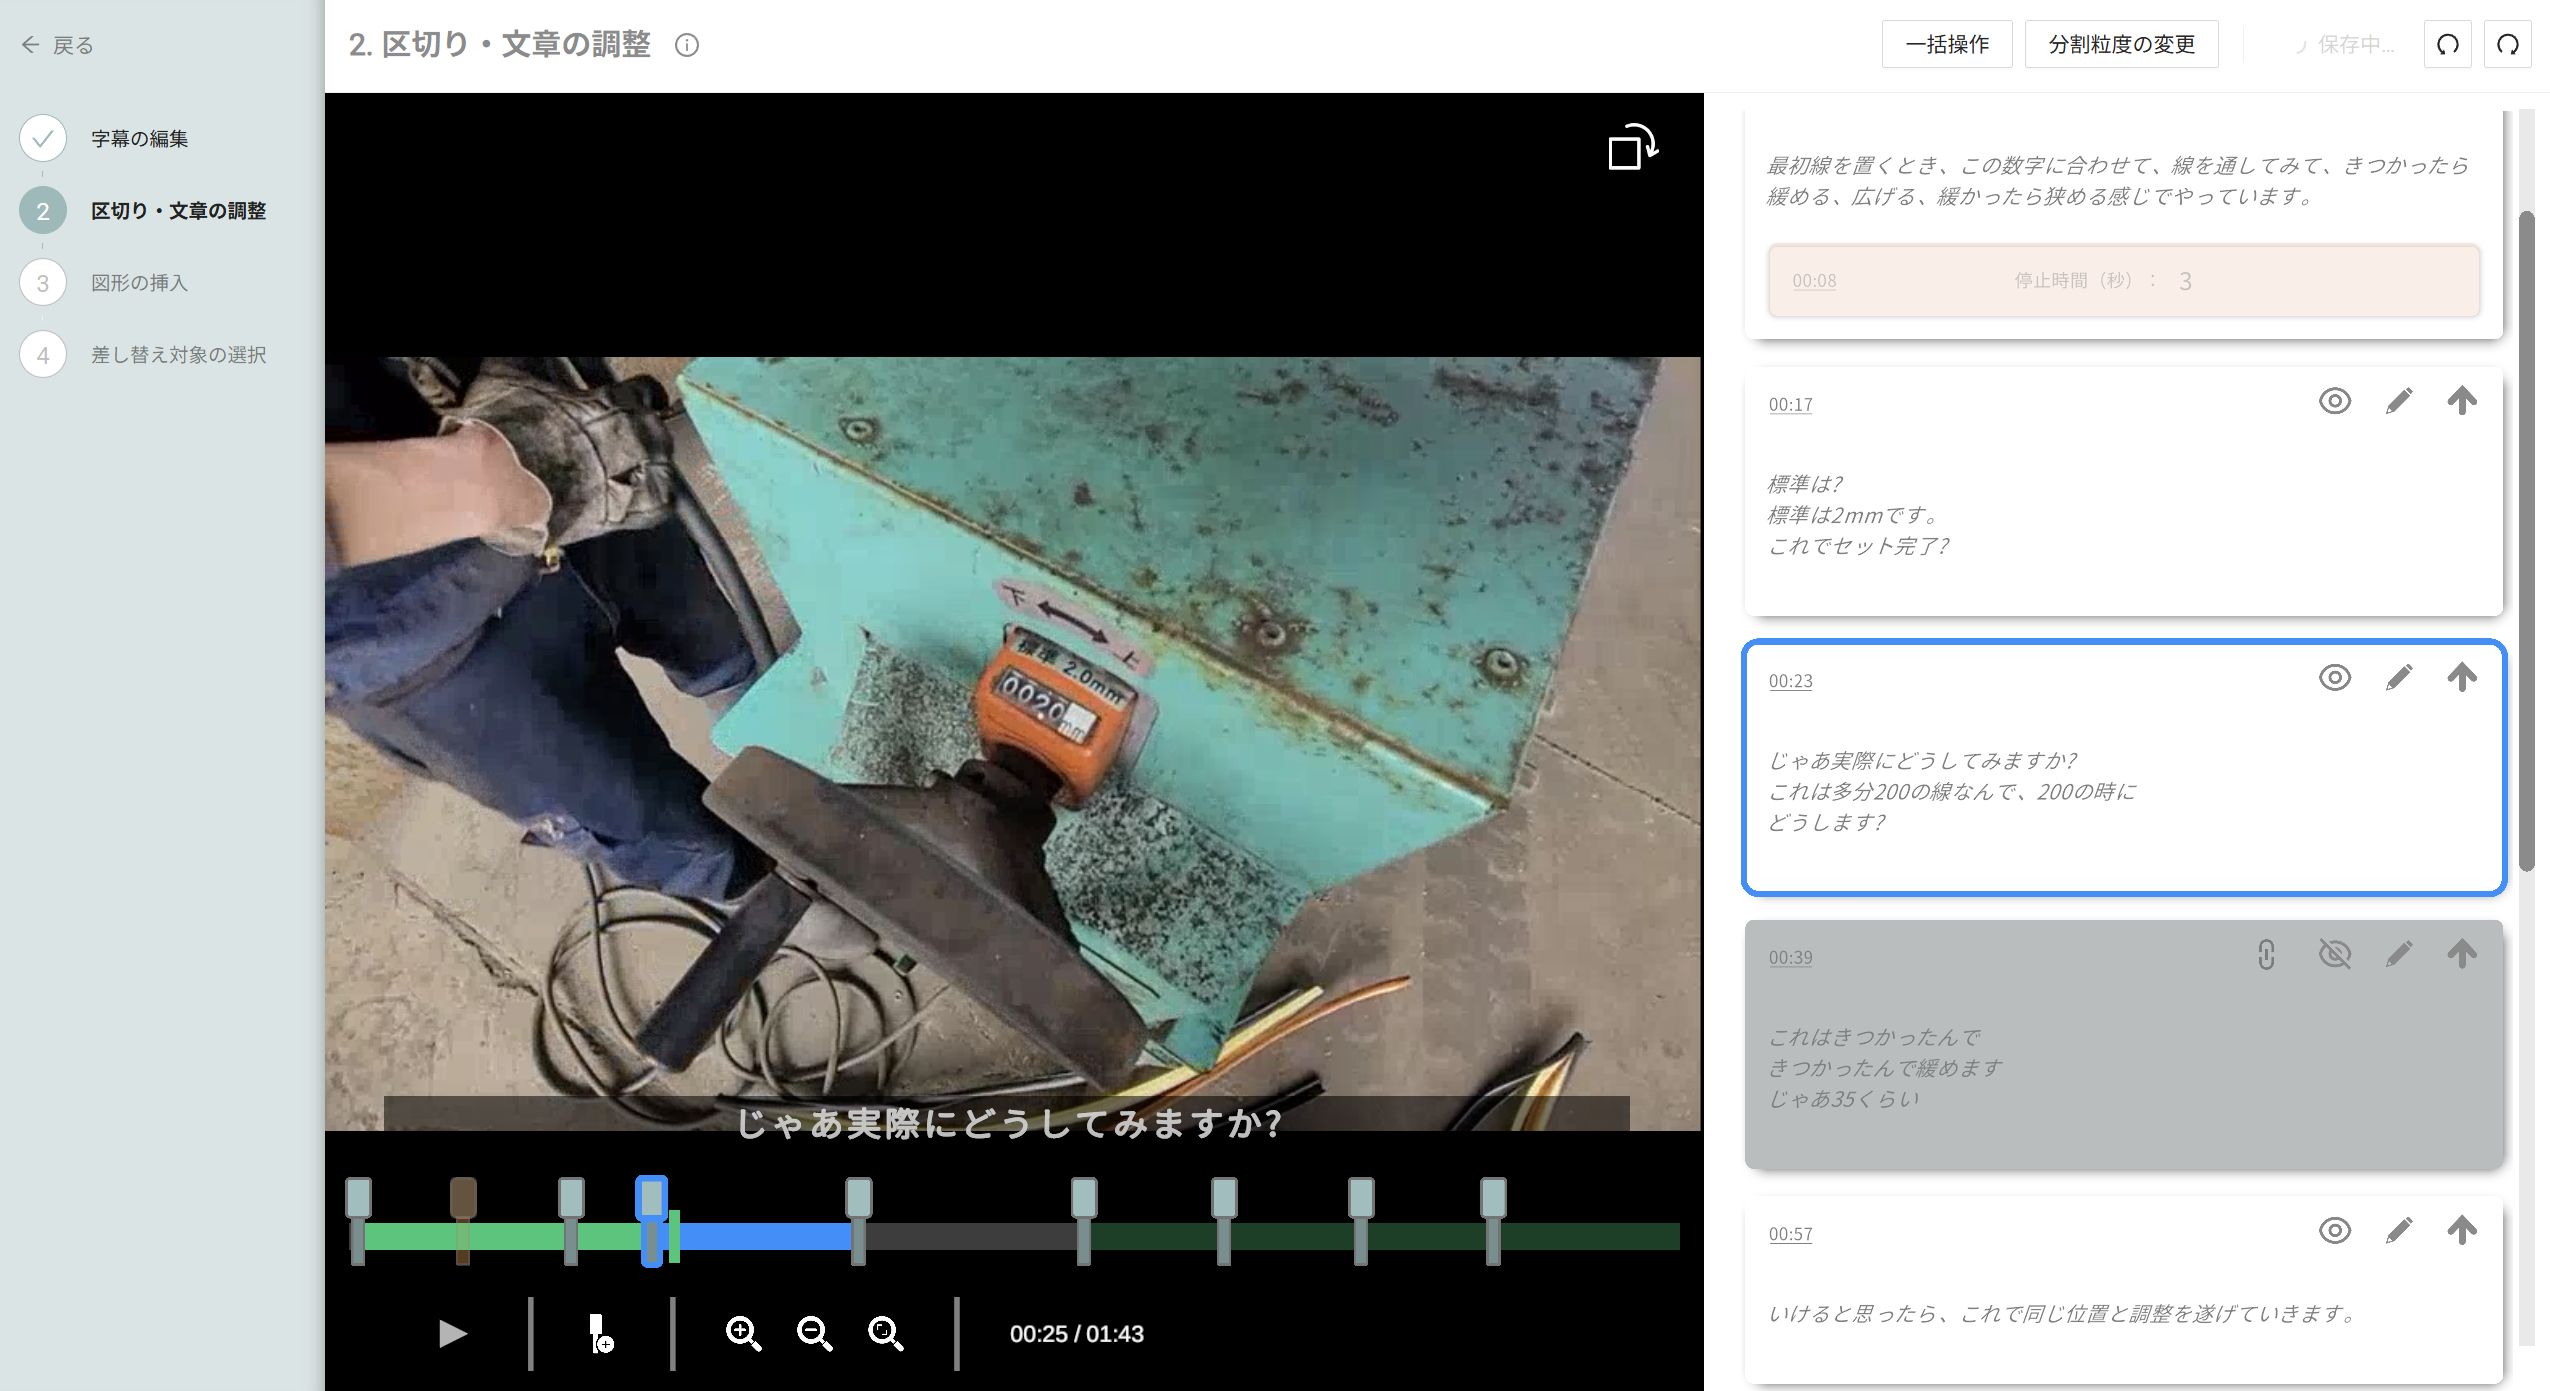Show the hidden 00:39 segment

tap(2335, 954)
